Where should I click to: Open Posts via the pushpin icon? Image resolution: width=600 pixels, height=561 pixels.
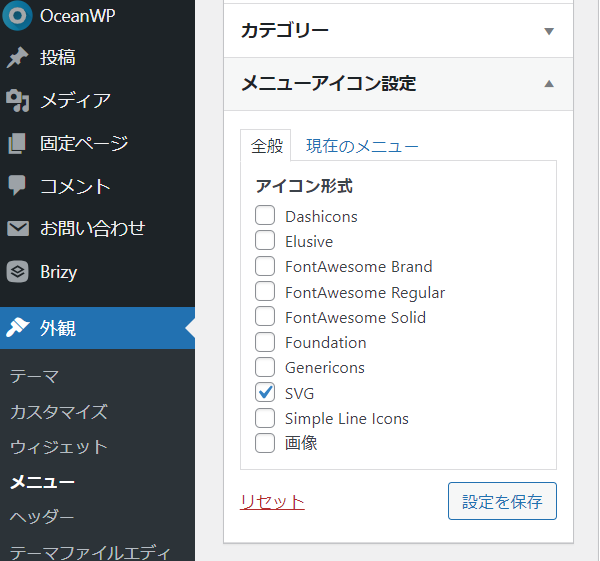click(x=17, y=58)
